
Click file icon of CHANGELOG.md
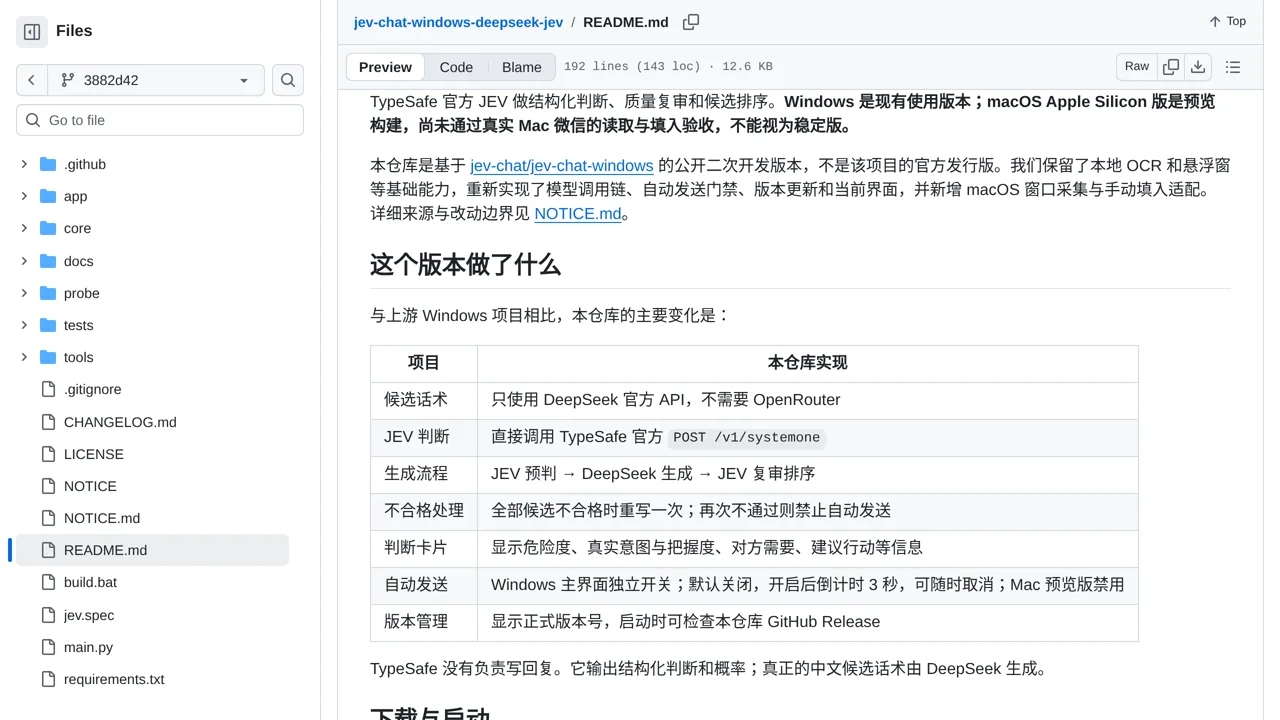[x=48, y=422]
